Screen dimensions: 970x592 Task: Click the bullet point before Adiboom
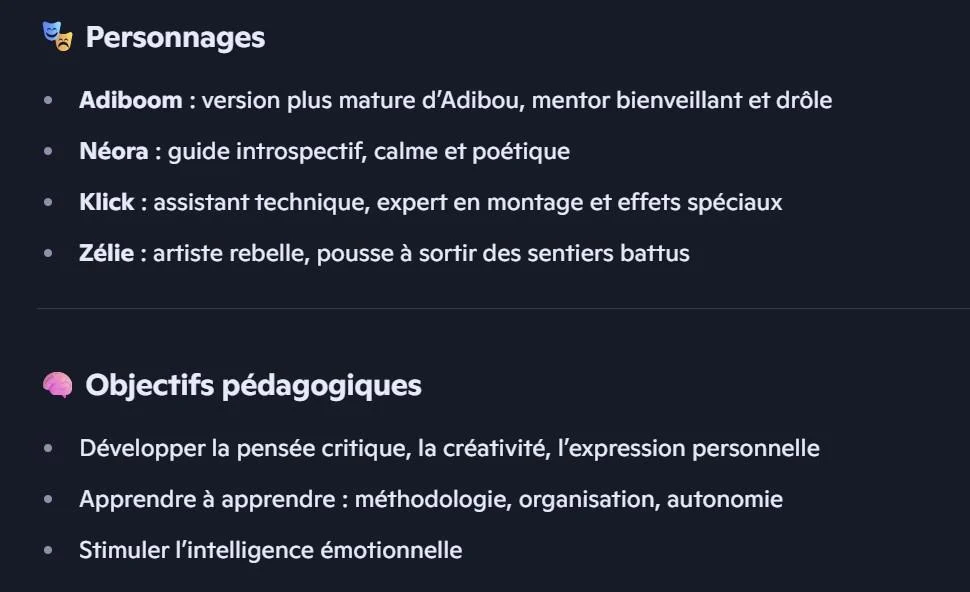[48, 100]
